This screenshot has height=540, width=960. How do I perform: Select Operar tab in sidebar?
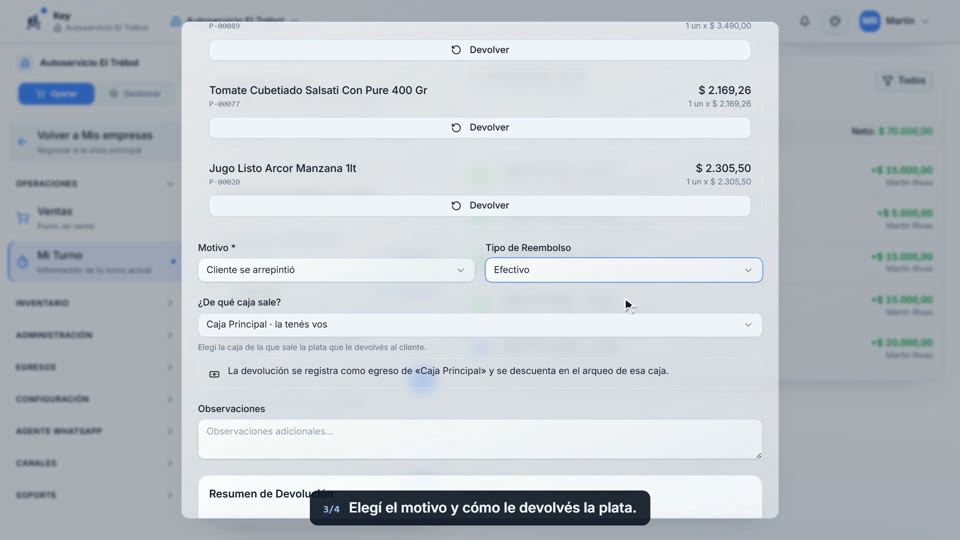click(56, 94)
